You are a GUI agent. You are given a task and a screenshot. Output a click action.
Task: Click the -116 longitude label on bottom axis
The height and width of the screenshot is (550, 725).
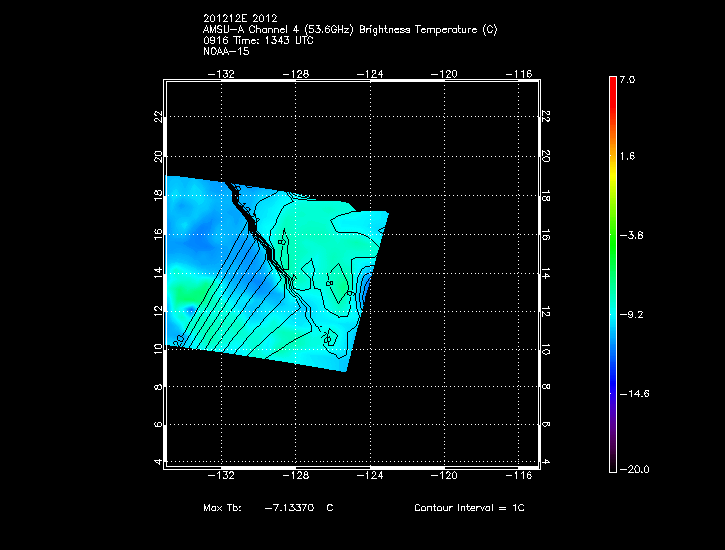[x=521, y=475]
